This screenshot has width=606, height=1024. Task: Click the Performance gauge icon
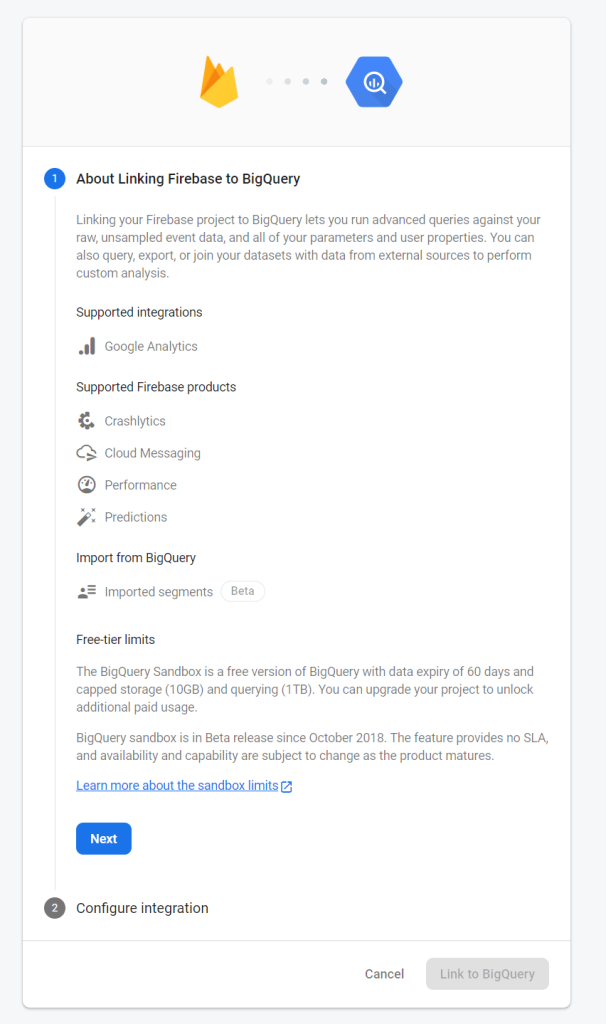87,485
